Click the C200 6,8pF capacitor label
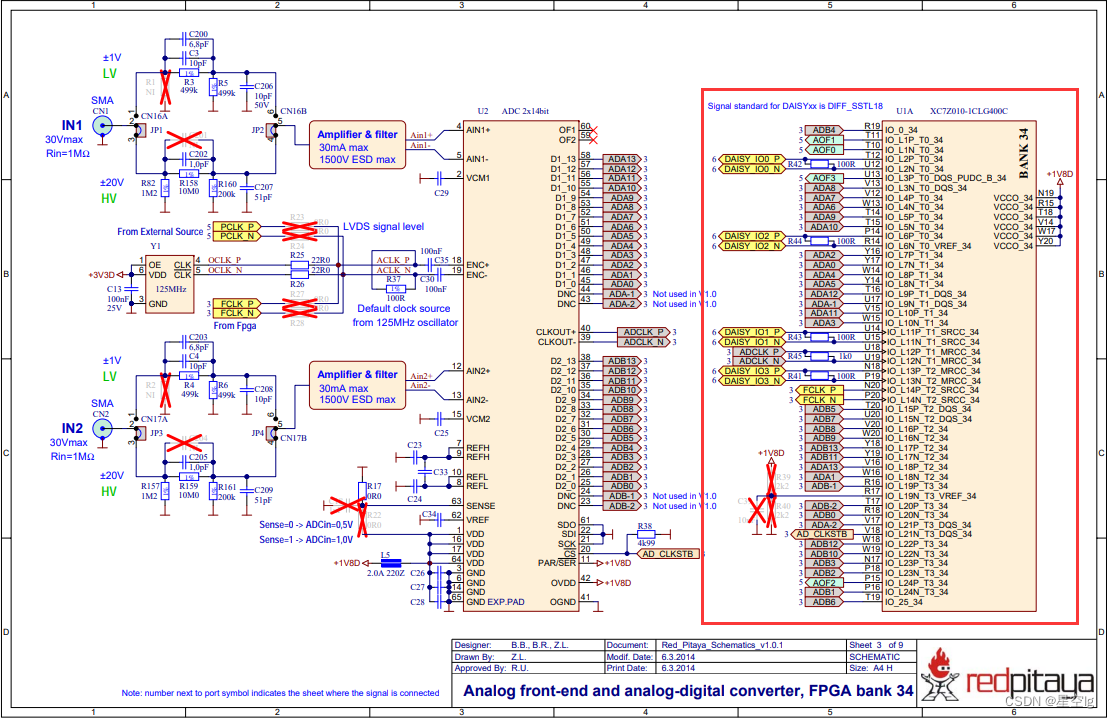1109x718 pixels. (x=198, y=39)
